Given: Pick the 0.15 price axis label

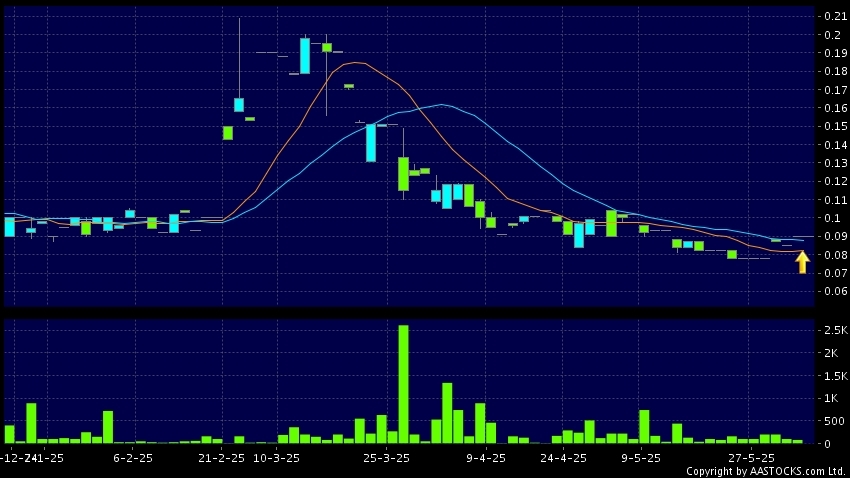Looking at the screenshot, I should tap(835, 126).
